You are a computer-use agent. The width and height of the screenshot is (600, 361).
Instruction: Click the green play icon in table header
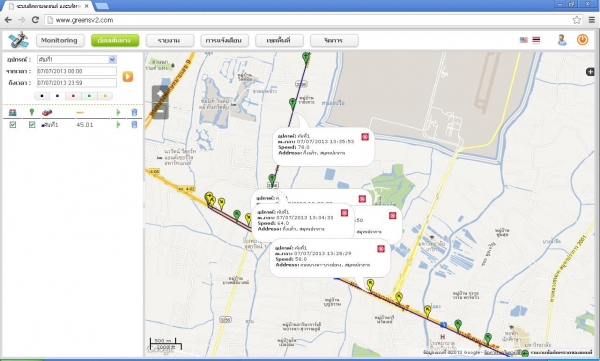(x=118, y=113)
